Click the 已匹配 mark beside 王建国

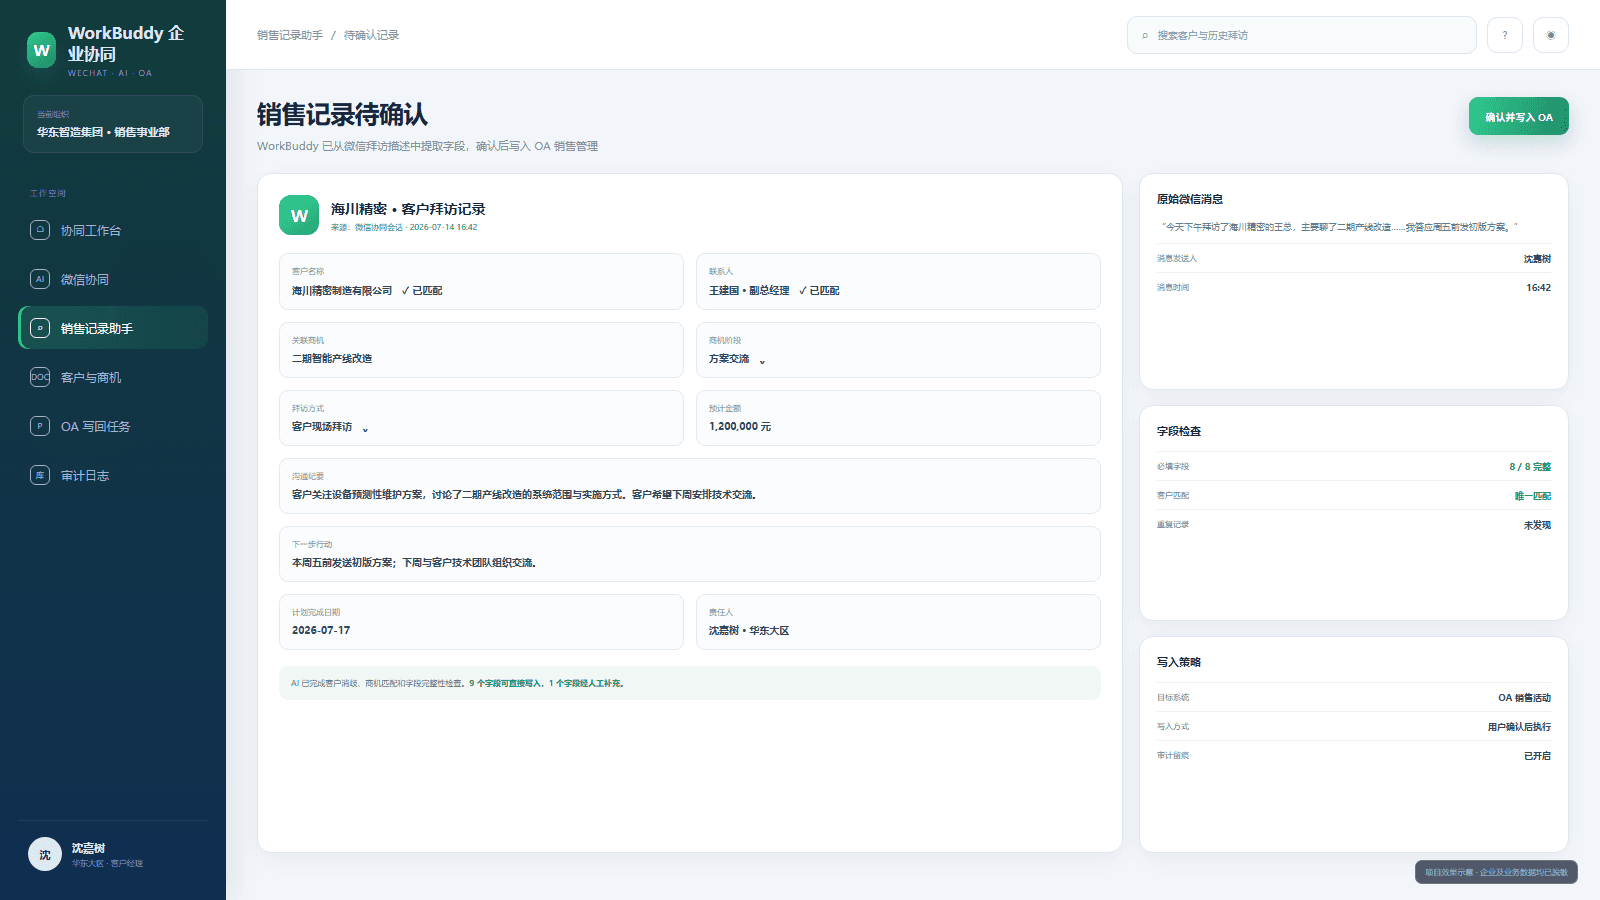(x=819, y=291)
